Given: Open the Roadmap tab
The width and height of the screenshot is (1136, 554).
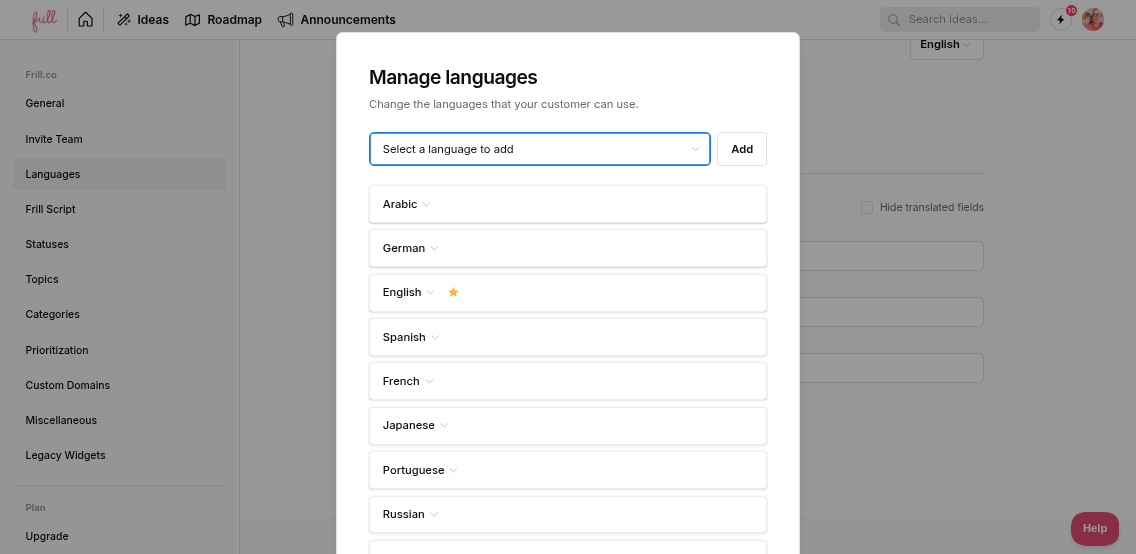Looking at the screenshot, I should [223, 20].
